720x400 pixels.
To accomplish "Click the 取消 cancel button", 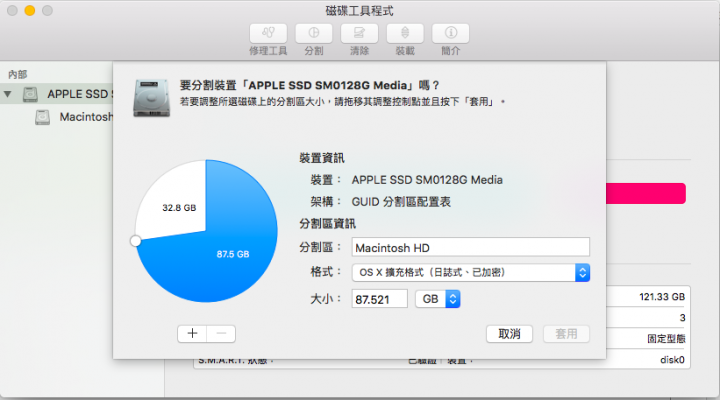I will click(509, 334).
